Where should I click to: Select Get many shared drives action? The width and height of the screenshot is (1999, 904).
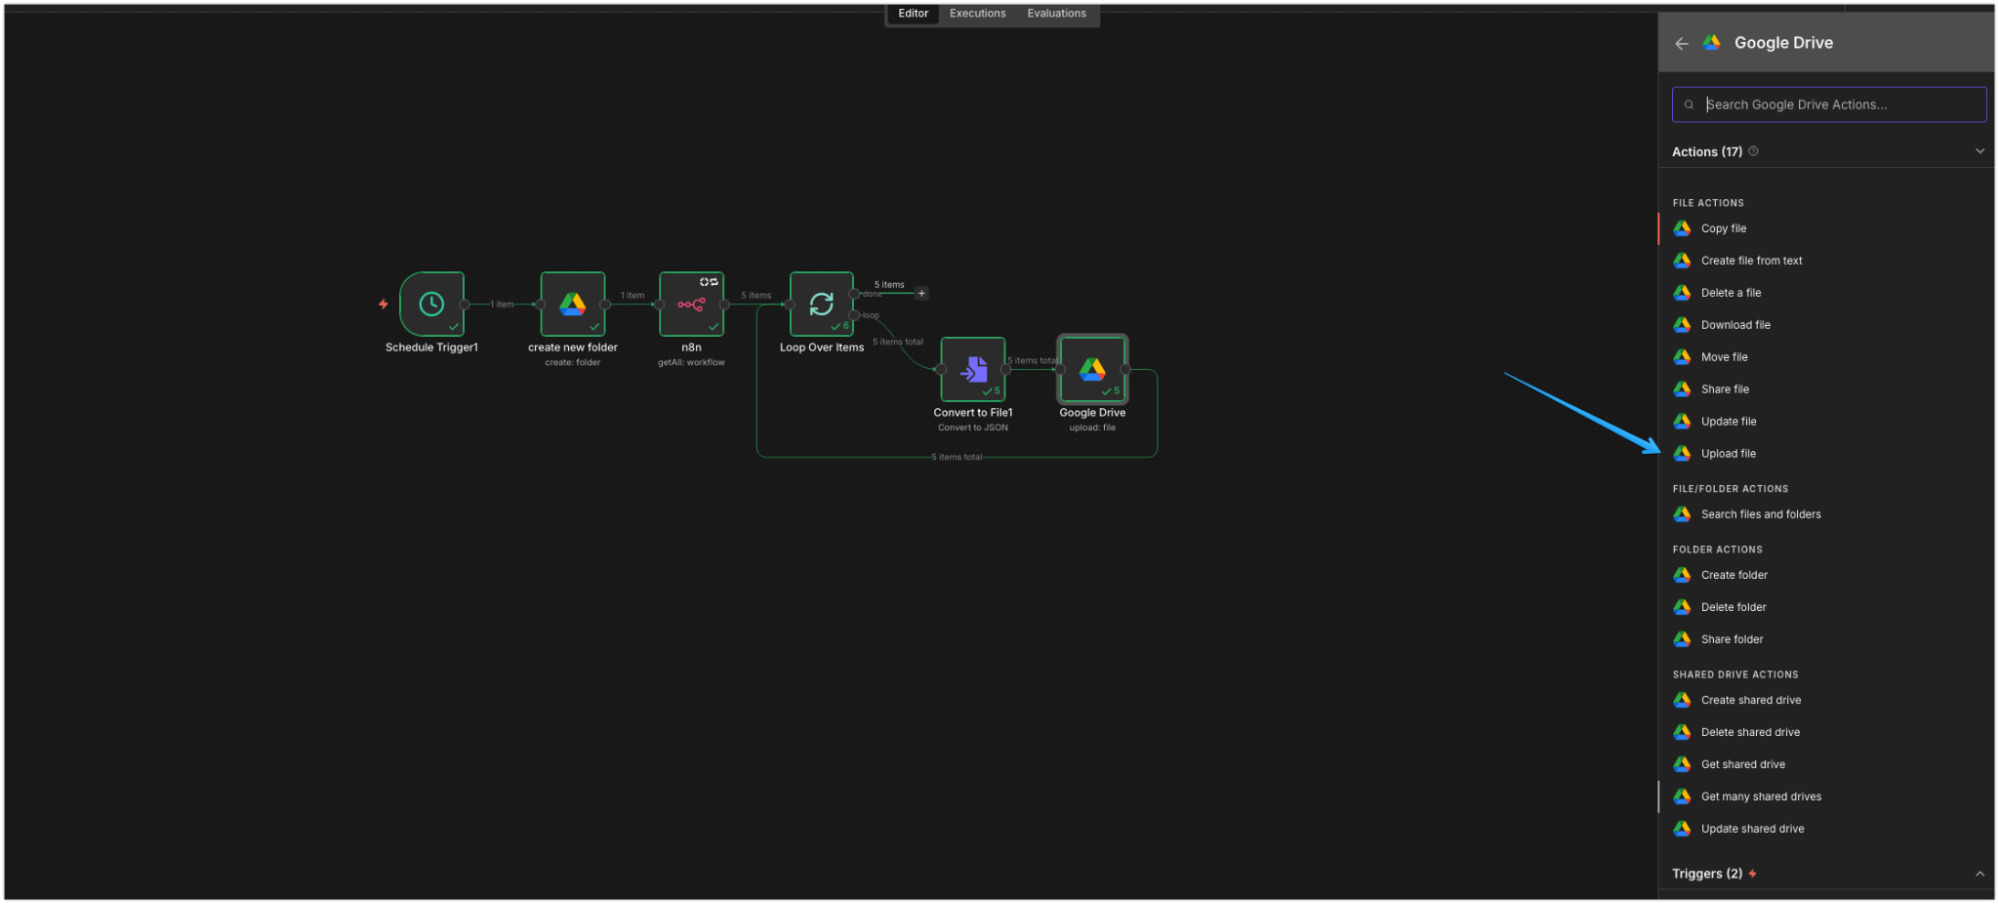tap(1760, 797)
